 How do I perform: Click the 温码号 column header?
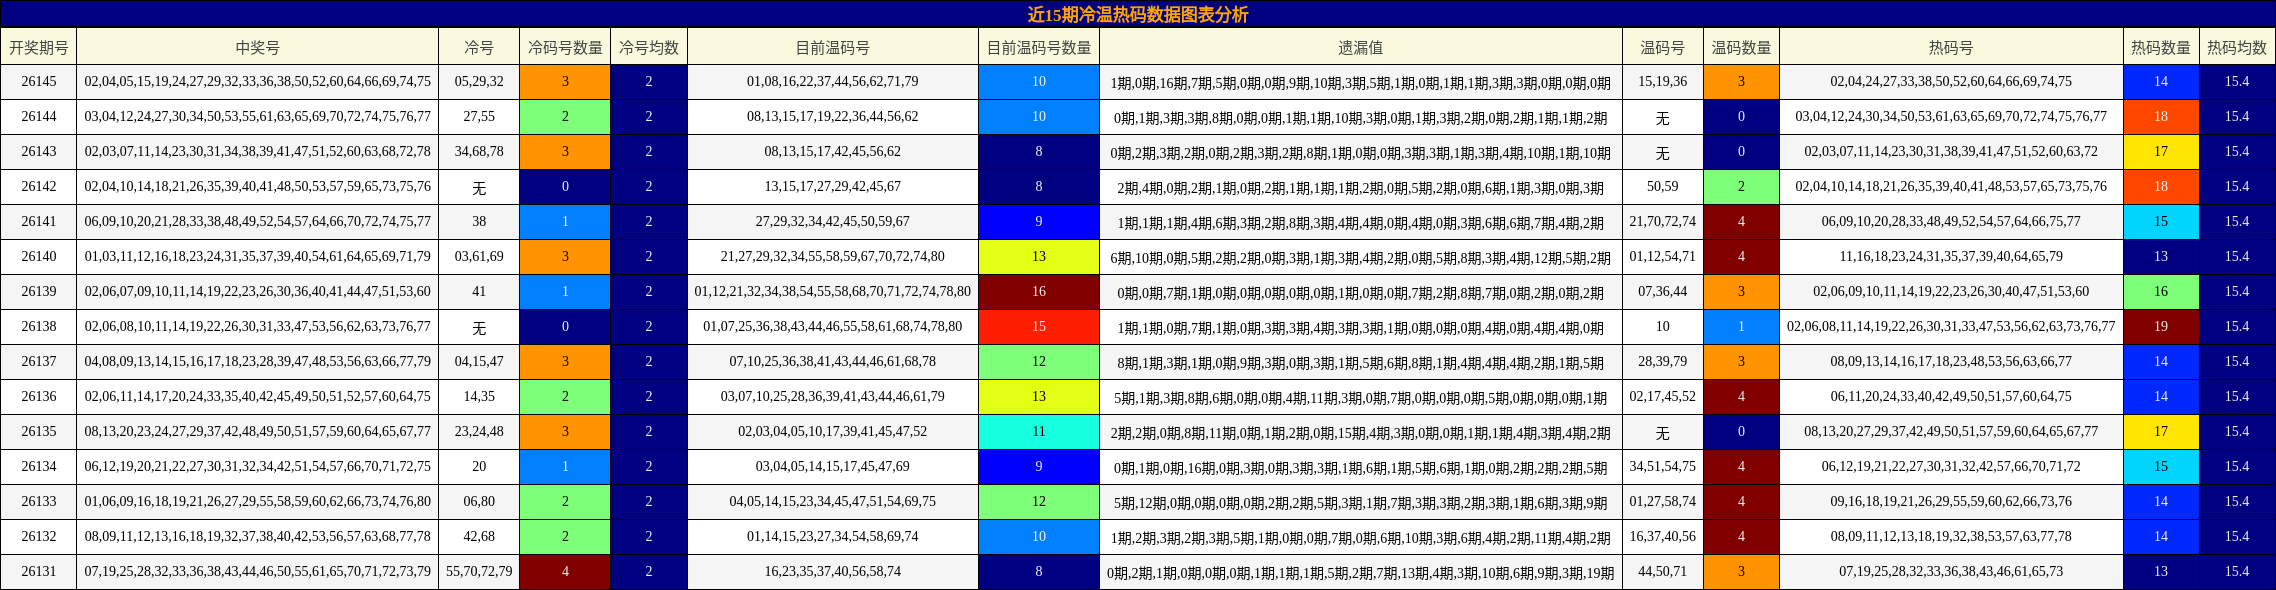[x=1663, y=47]
